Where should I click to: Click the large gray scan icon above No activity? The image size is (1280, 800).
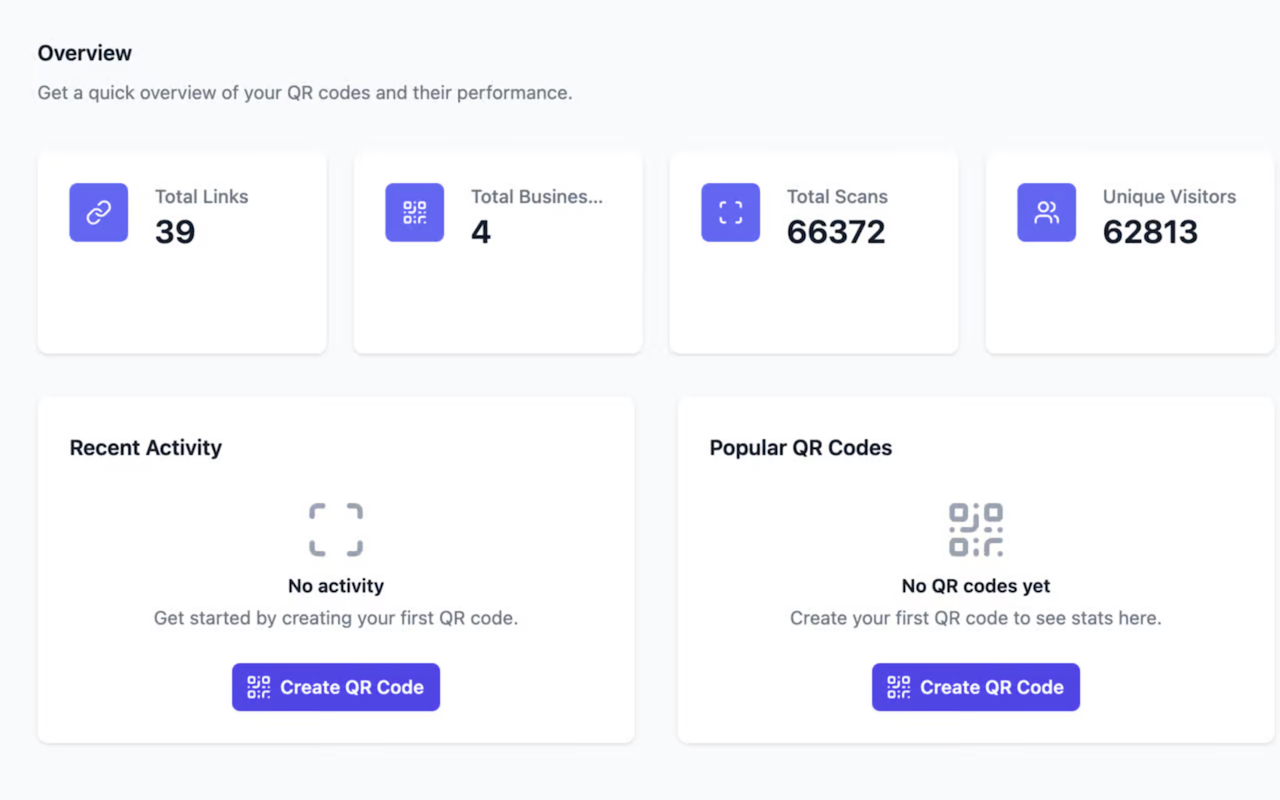(x=336, y=530)
